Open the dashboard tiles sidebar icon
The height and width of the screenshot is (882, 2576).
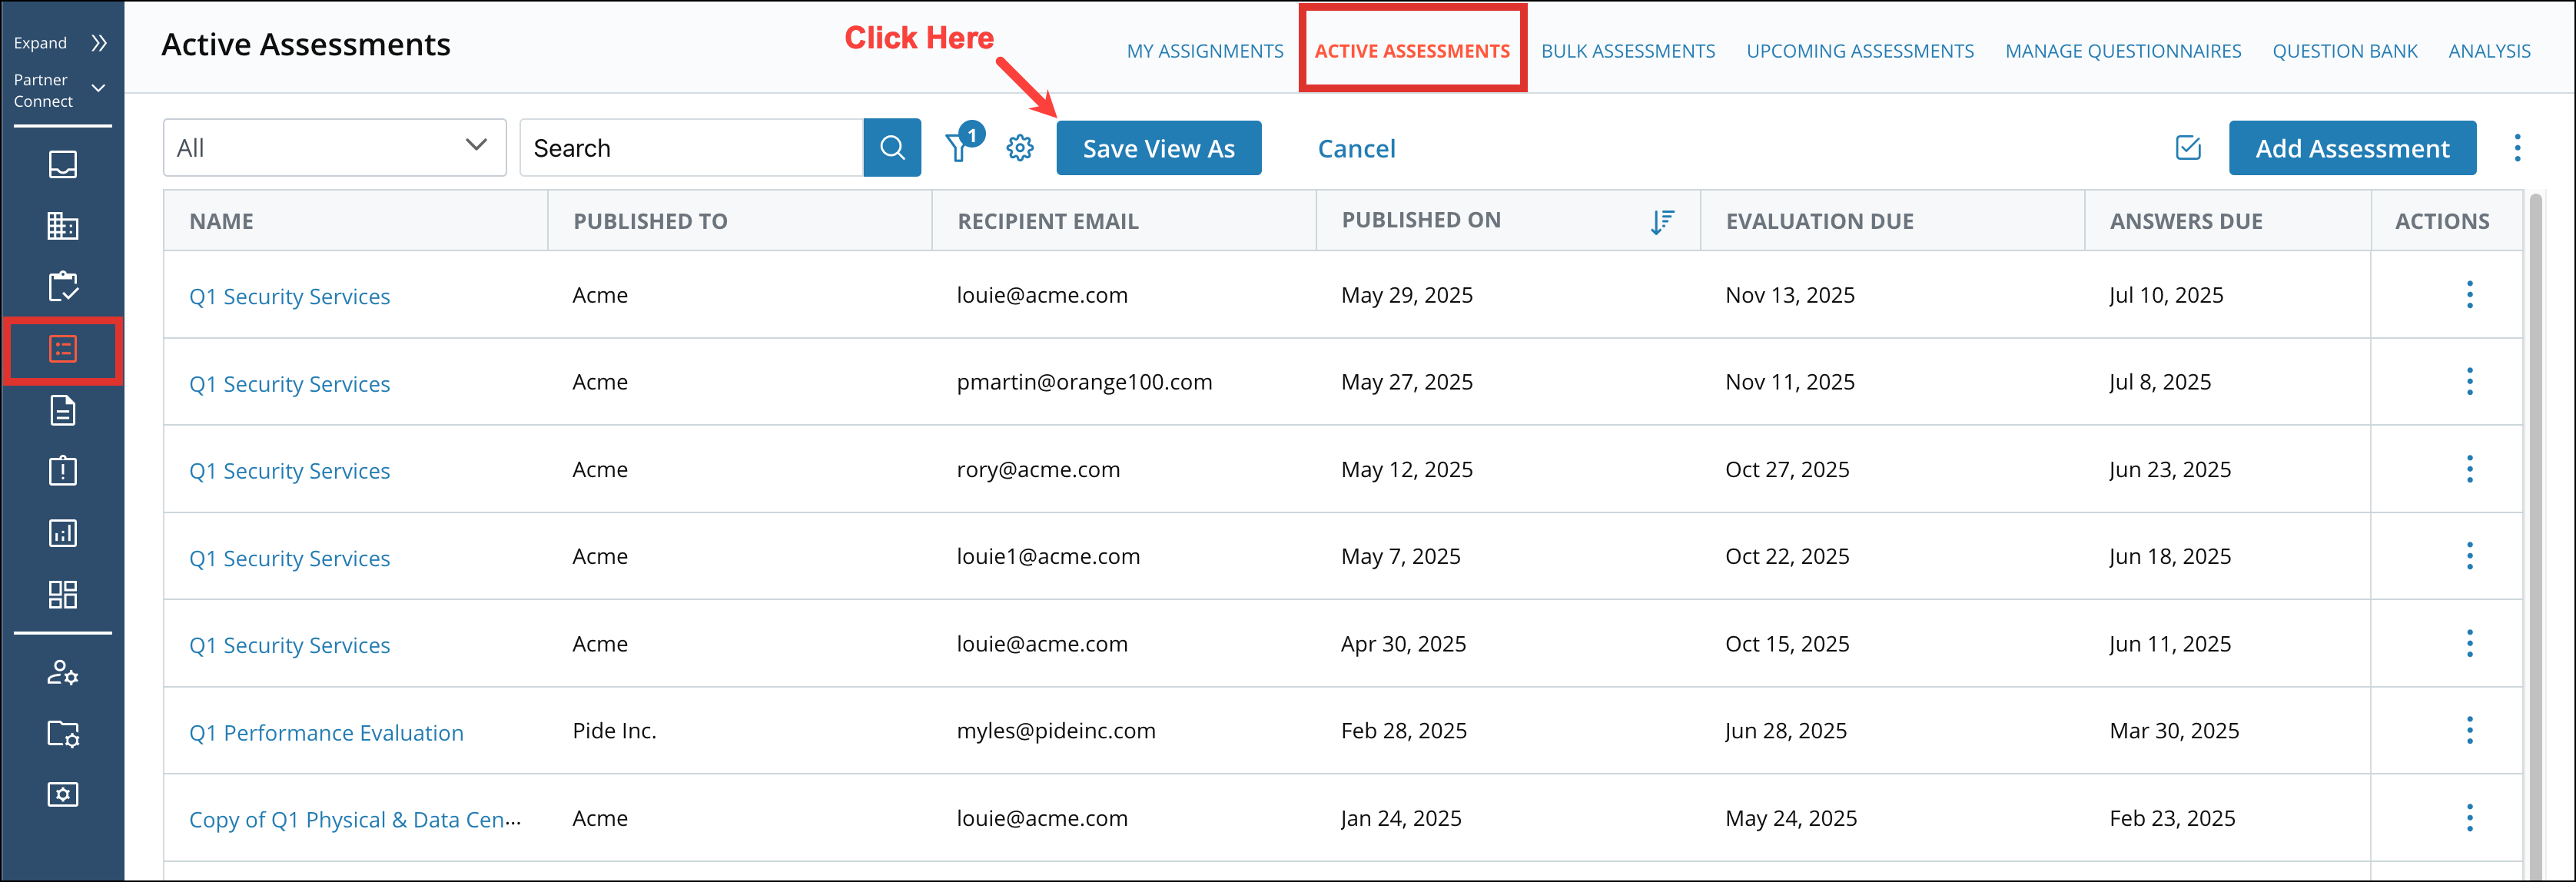click(x=62, y=595)
